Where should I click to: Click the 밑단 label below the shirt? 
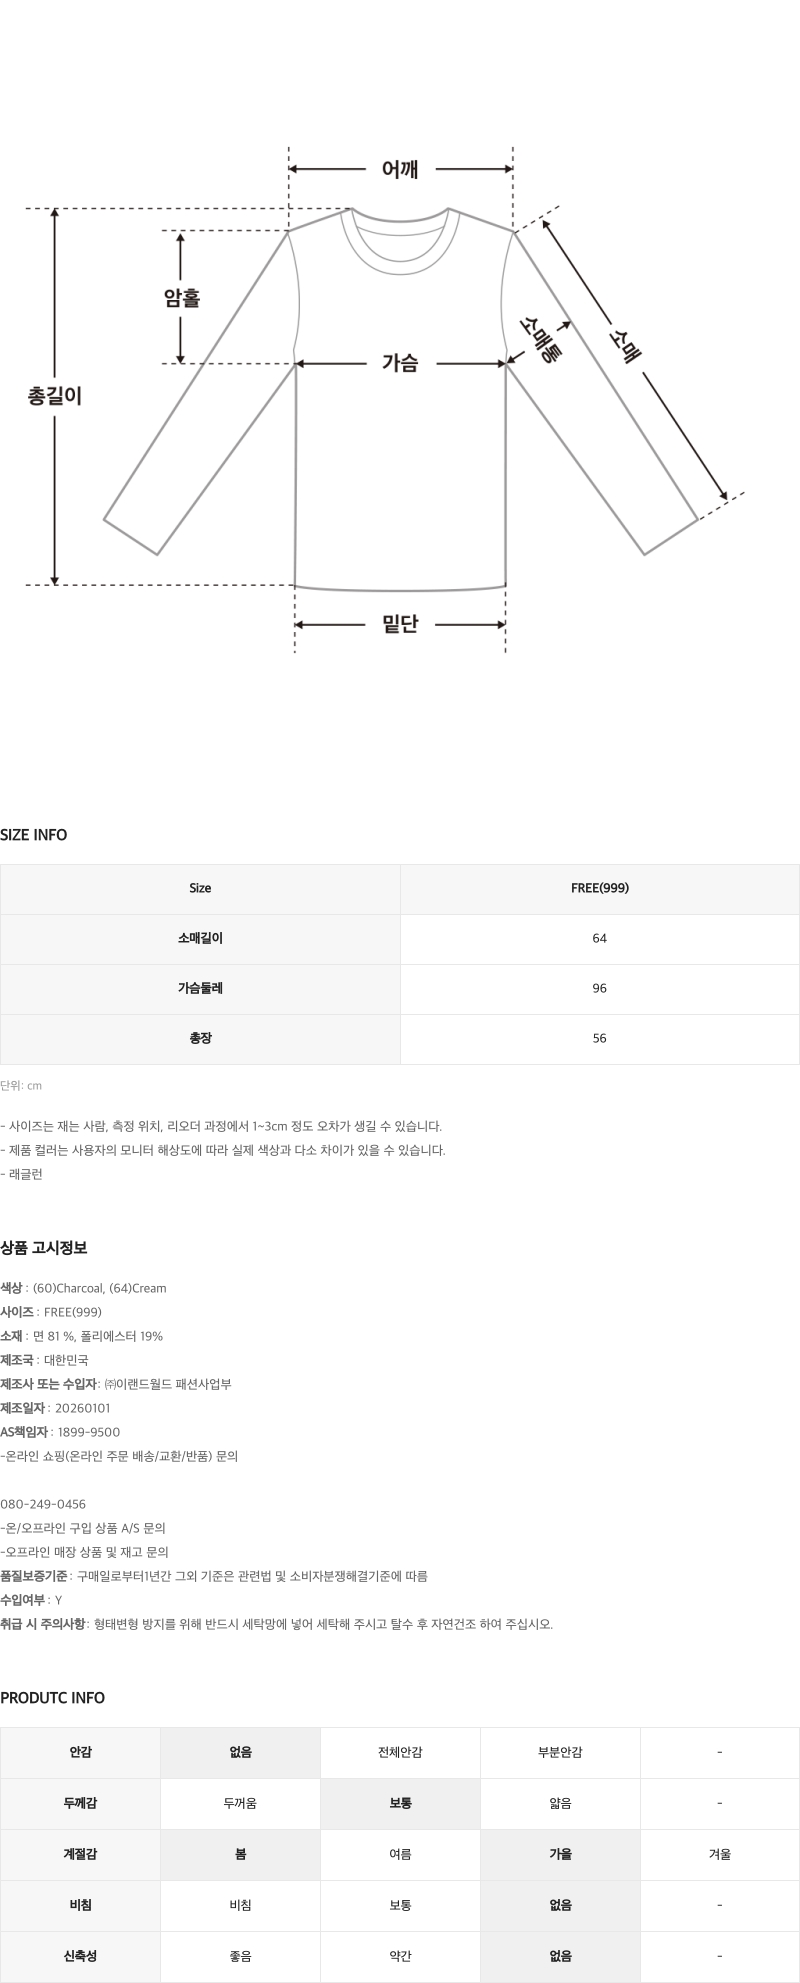point(400,625)
